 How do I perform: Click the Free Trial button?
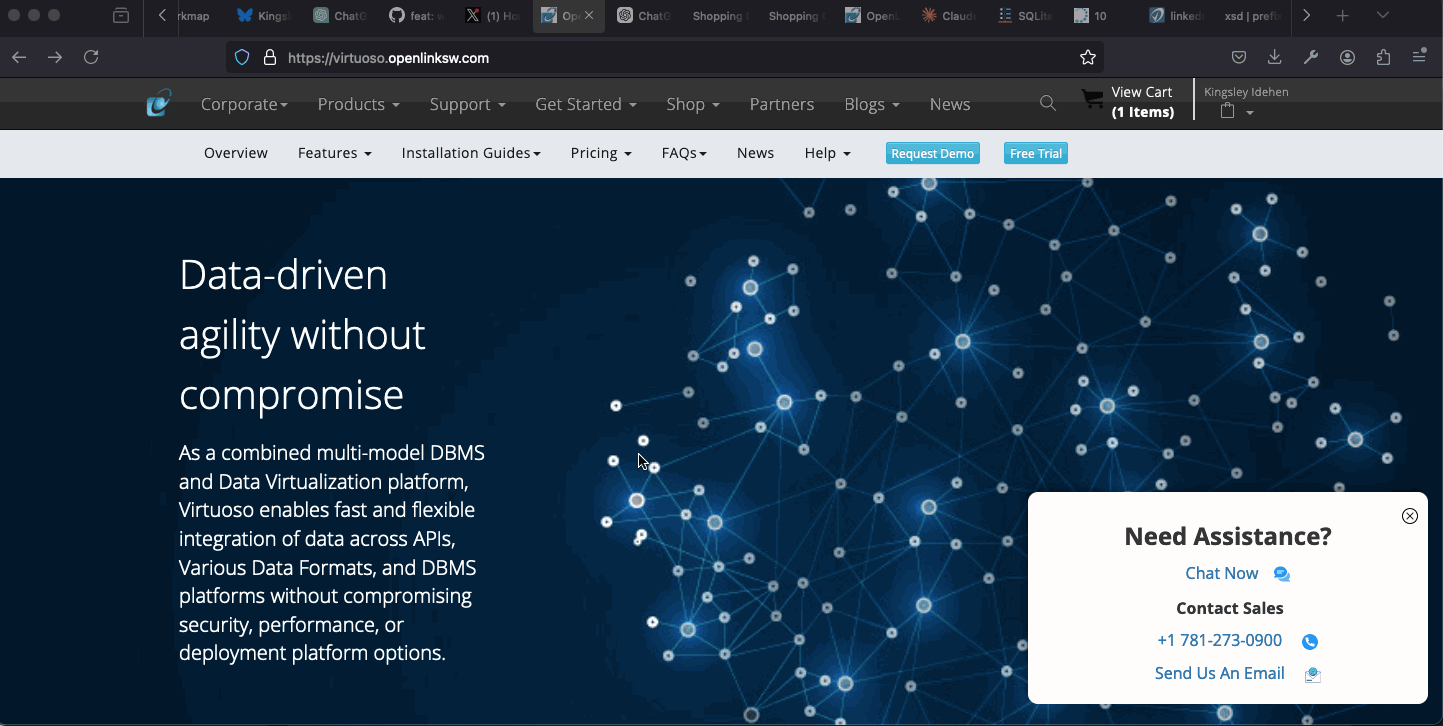(x=1036, y=153)
